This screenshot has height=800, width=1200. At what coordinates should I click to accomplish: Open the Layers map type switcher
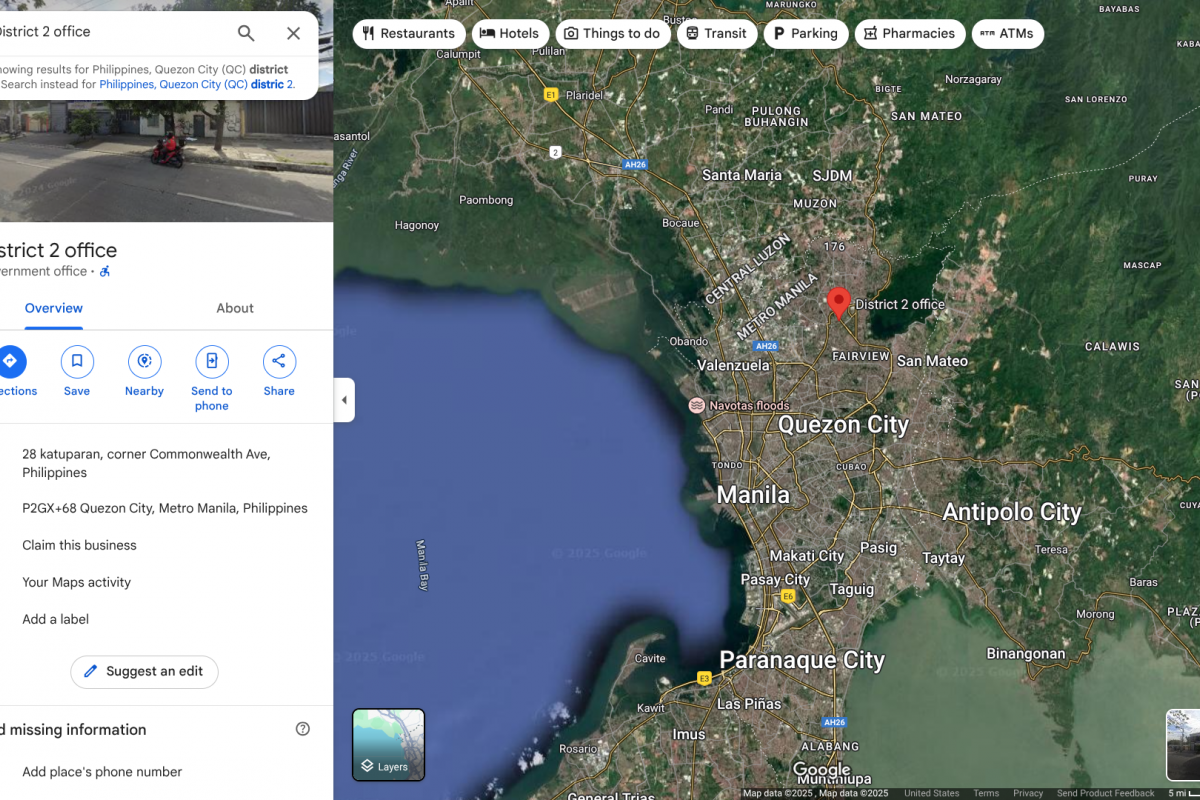[x=388, y=745]
